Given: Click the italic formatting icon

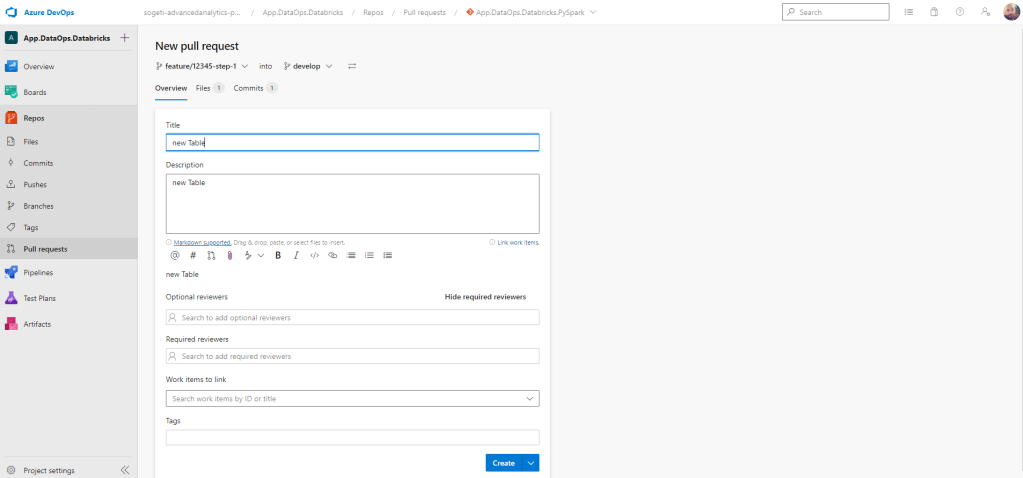Looking at the screenshot, I should coord(296,255).
